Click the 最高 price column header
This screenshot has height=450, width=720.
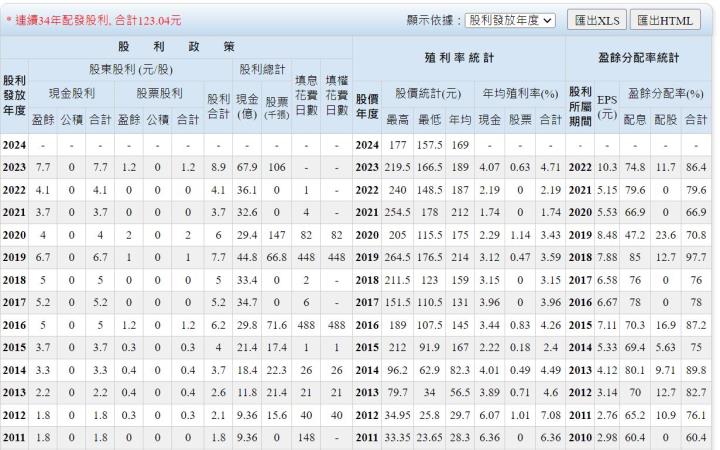pos(397,120)
